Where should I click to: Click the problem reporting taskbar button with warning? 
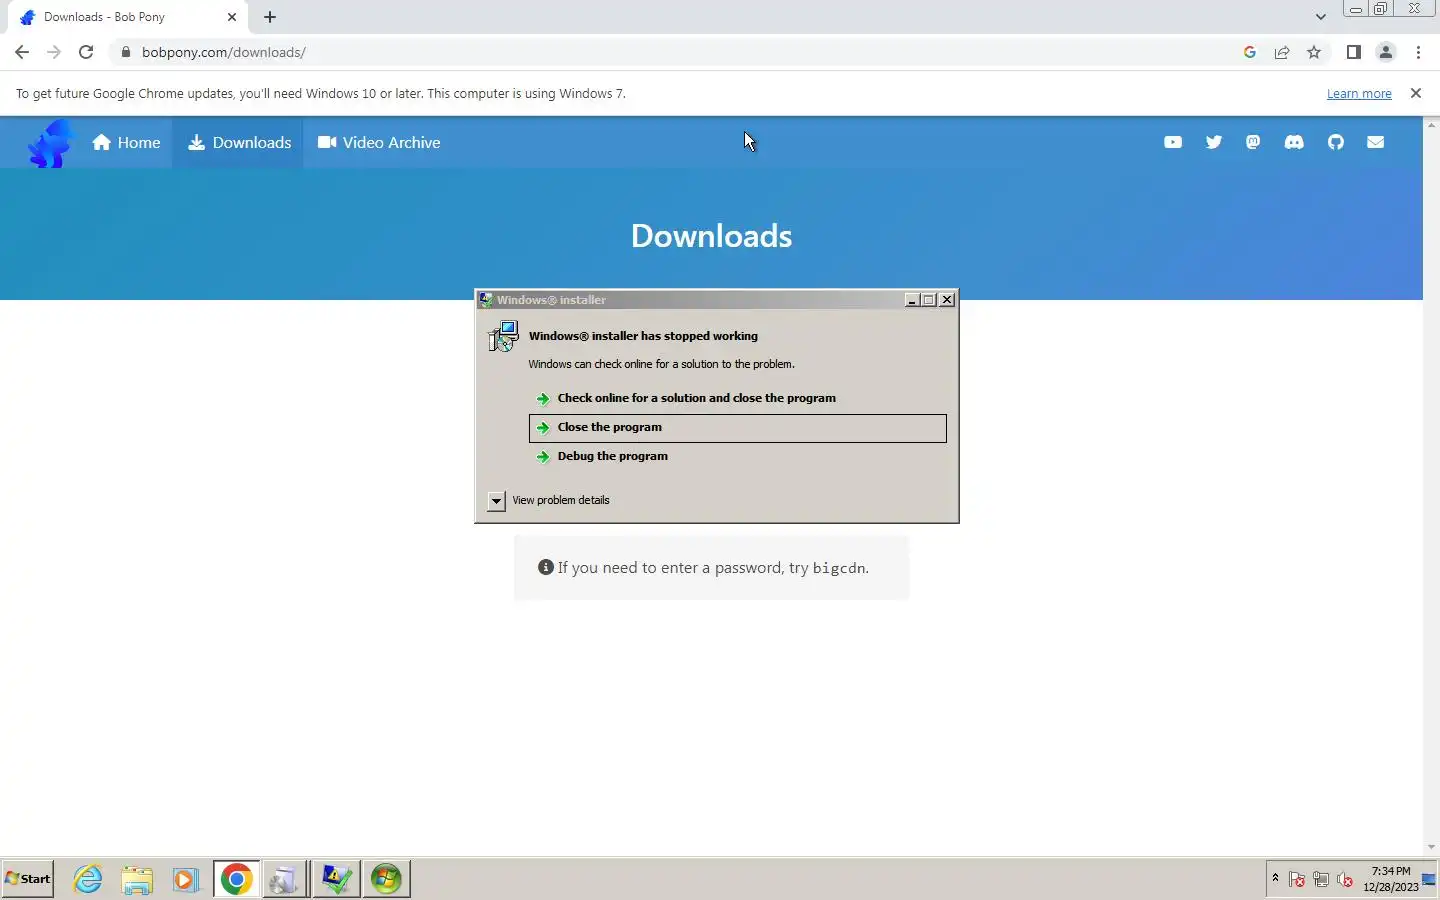tap(336, 879)
